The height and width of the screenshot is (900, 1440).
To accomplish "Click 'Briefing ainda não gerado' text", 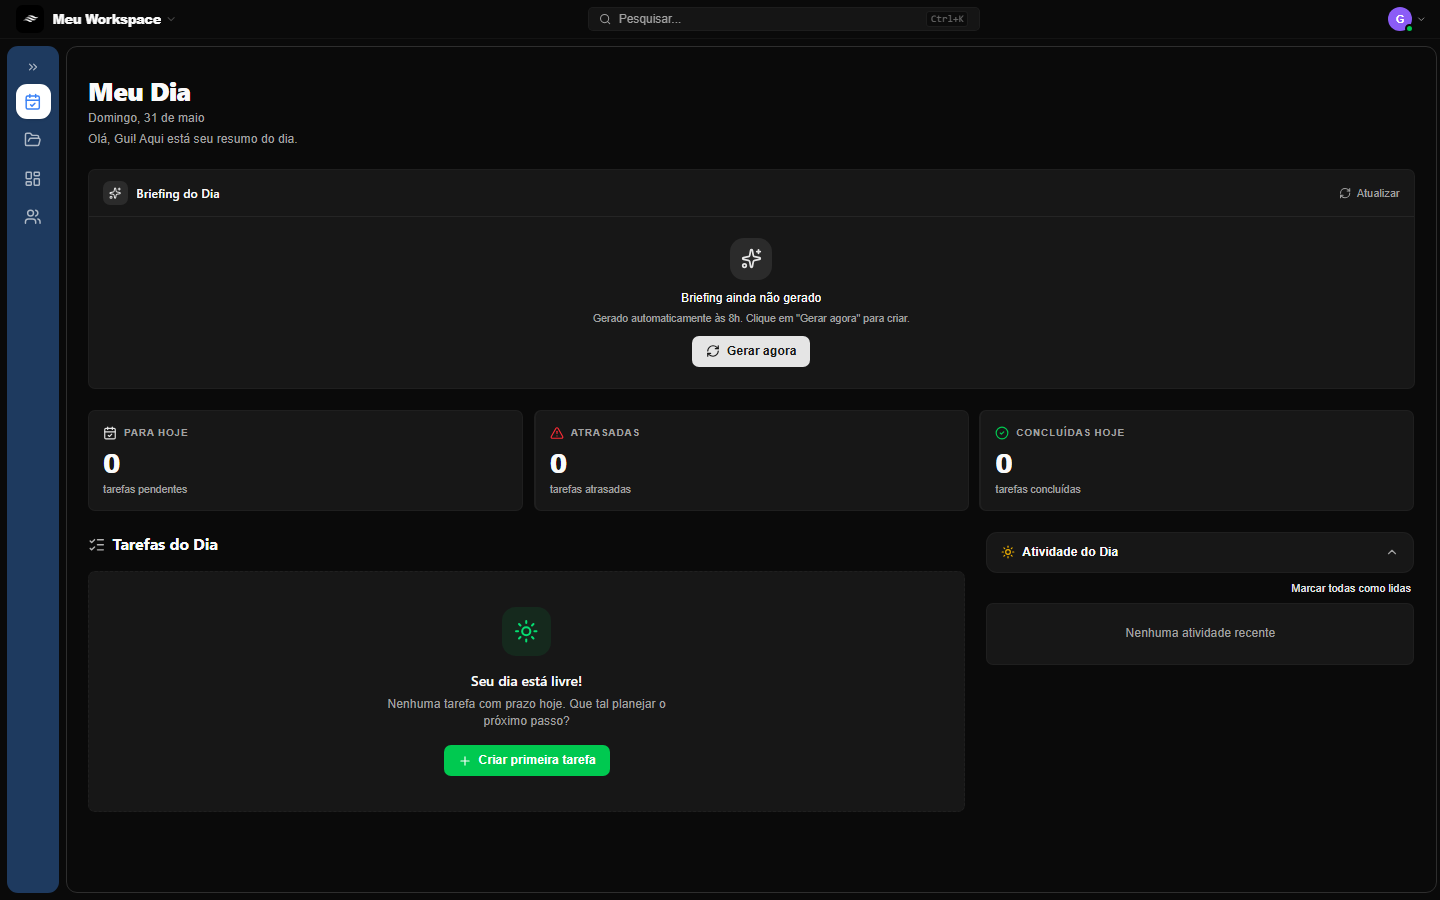I will click(751, 298).
